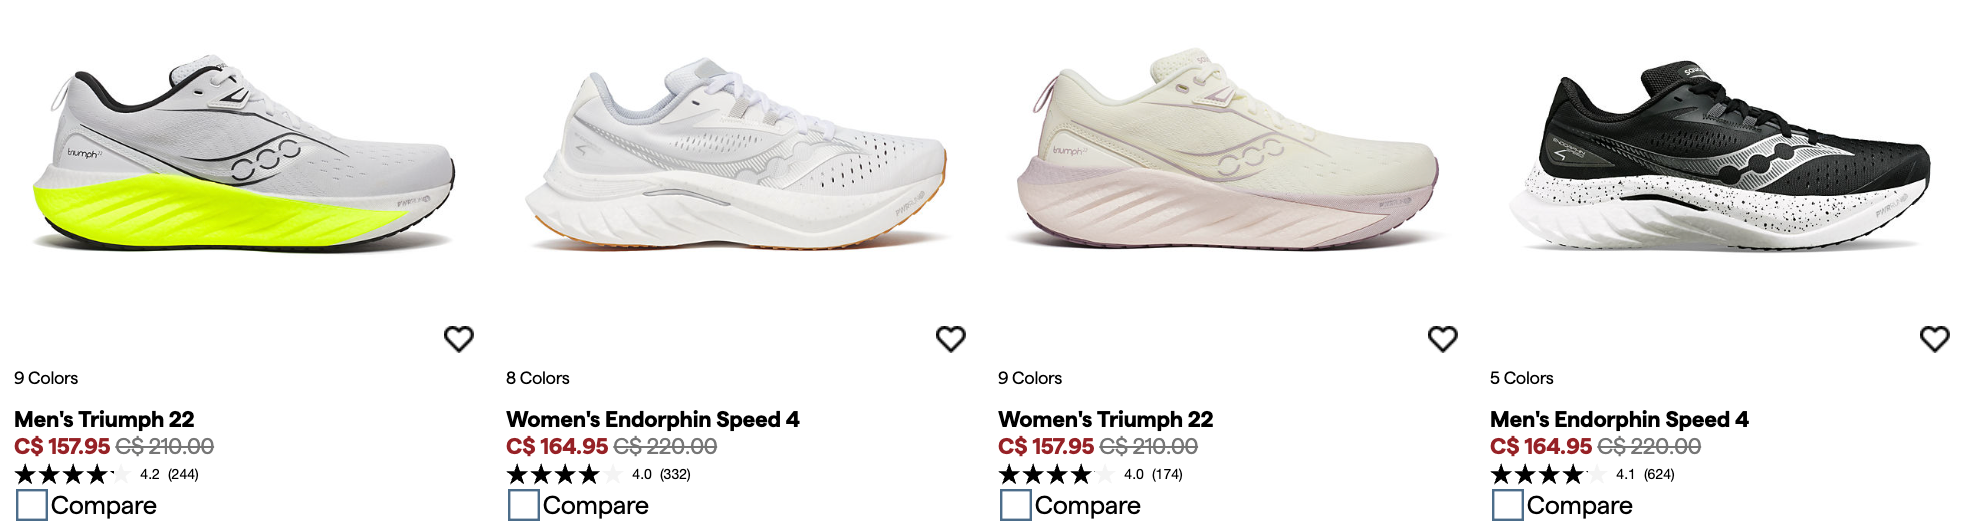Open Women's Endorphin Speed 4 title link
Screen dimensions: 1977x528
click(x=653, y=419)
